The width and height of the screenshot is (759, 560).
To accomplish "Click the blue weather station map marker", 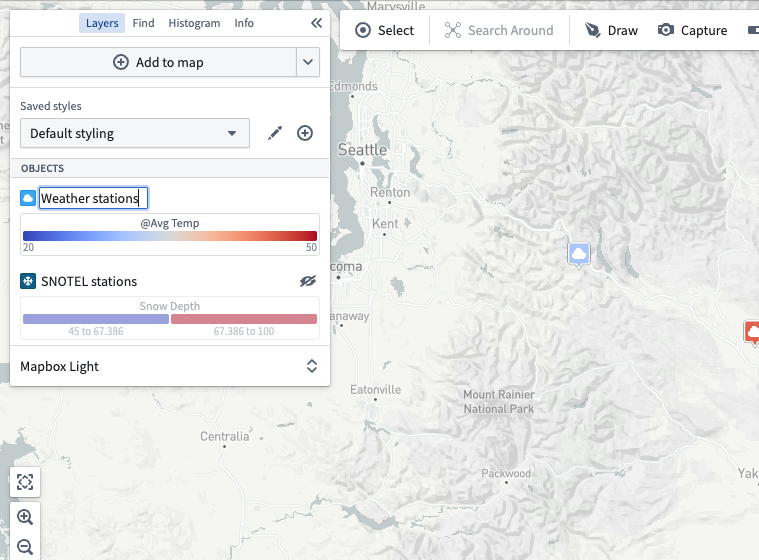I will [579, 254].
